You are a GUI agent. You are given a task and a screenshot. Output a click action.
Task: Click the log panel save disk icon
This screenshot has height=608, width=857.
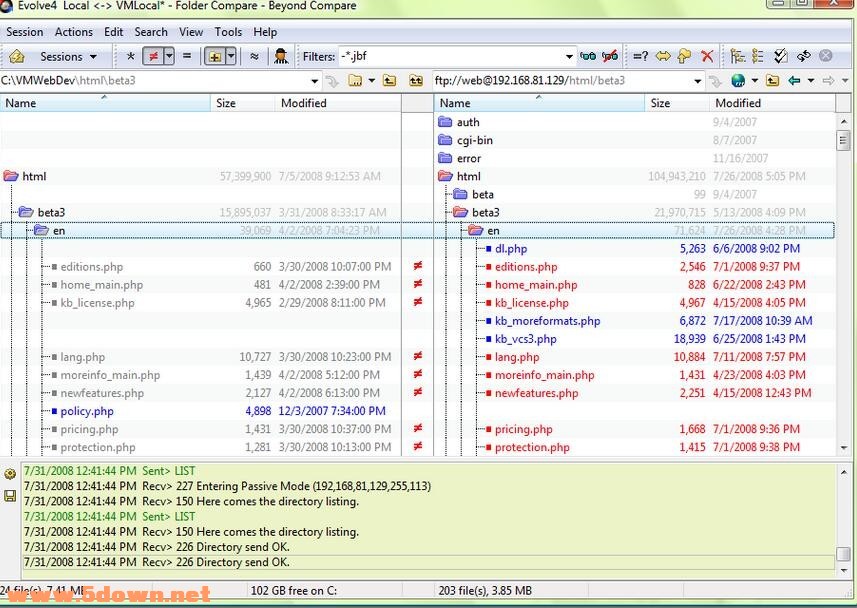click(10, 495)
